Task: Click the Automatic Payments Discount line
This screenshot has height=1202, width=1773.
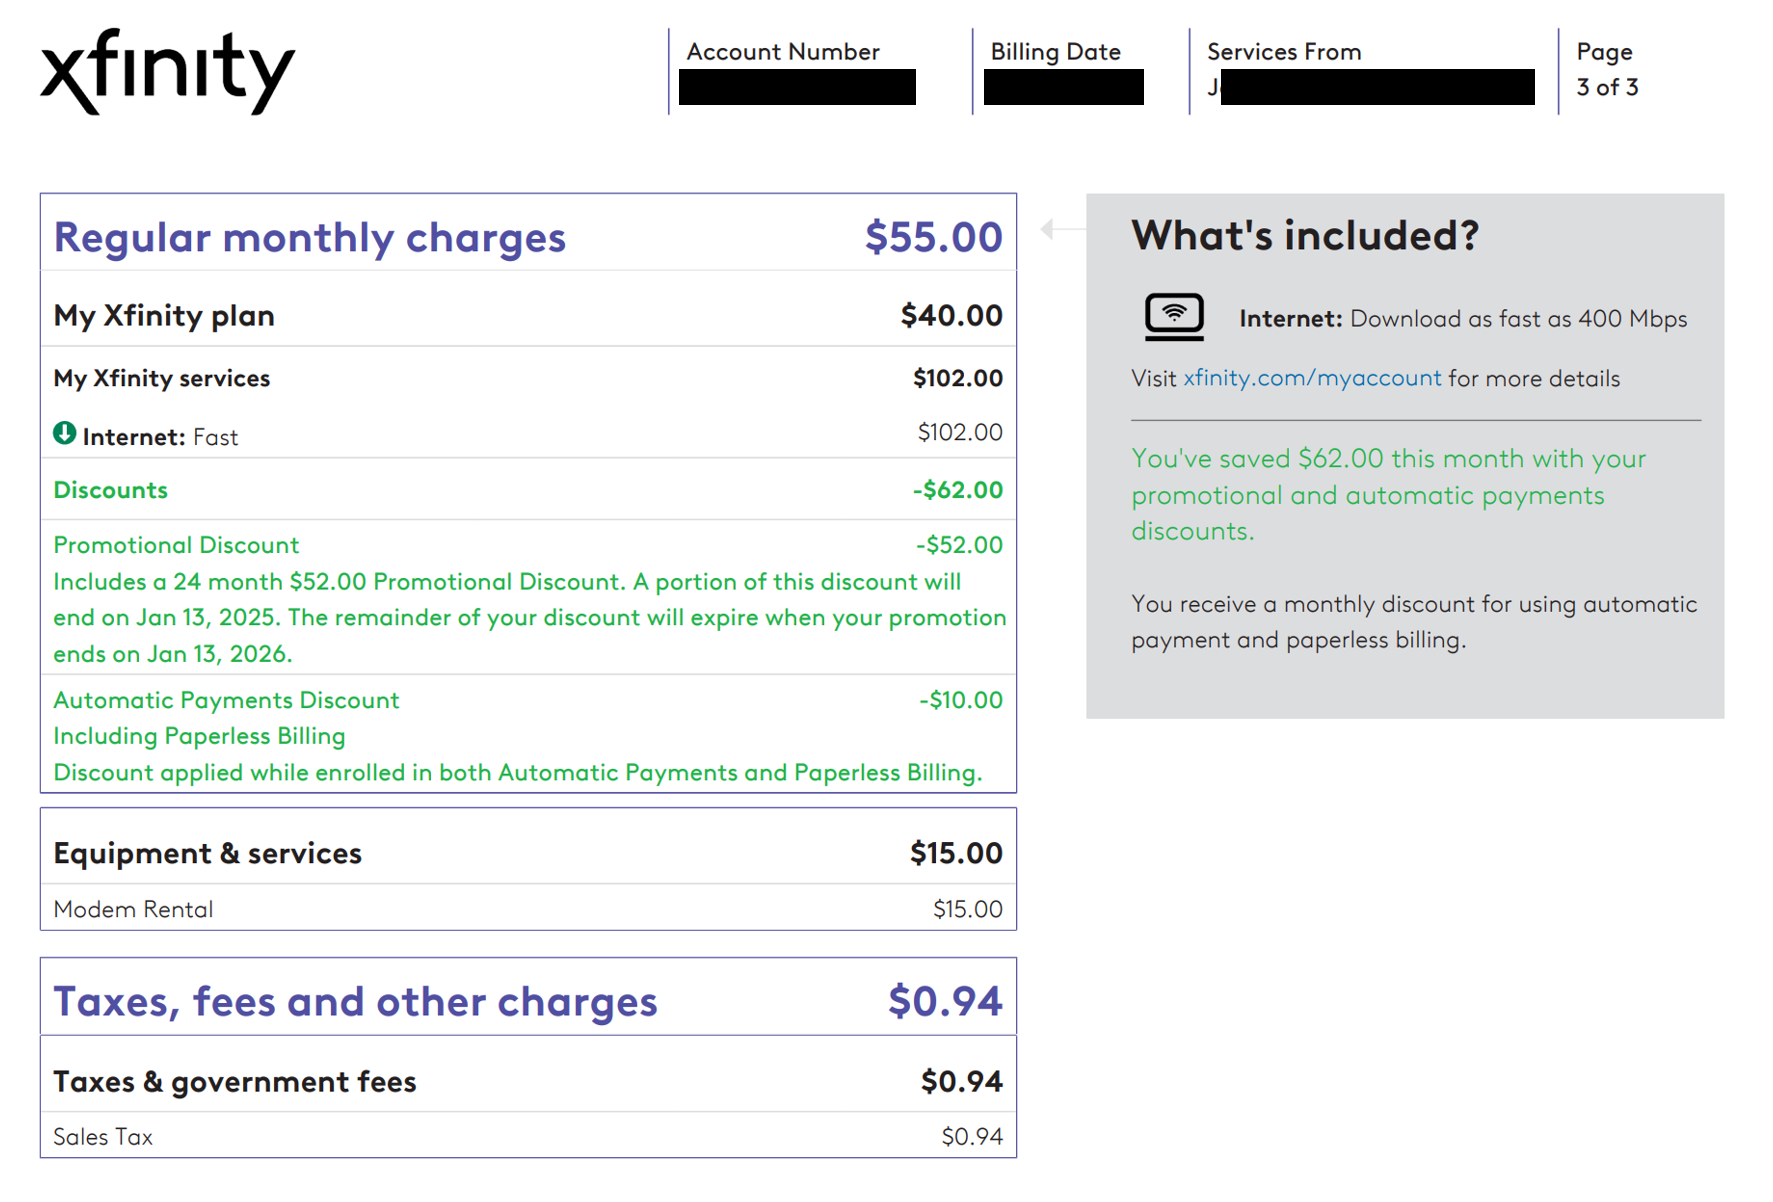Action: [x=226, y=700]
